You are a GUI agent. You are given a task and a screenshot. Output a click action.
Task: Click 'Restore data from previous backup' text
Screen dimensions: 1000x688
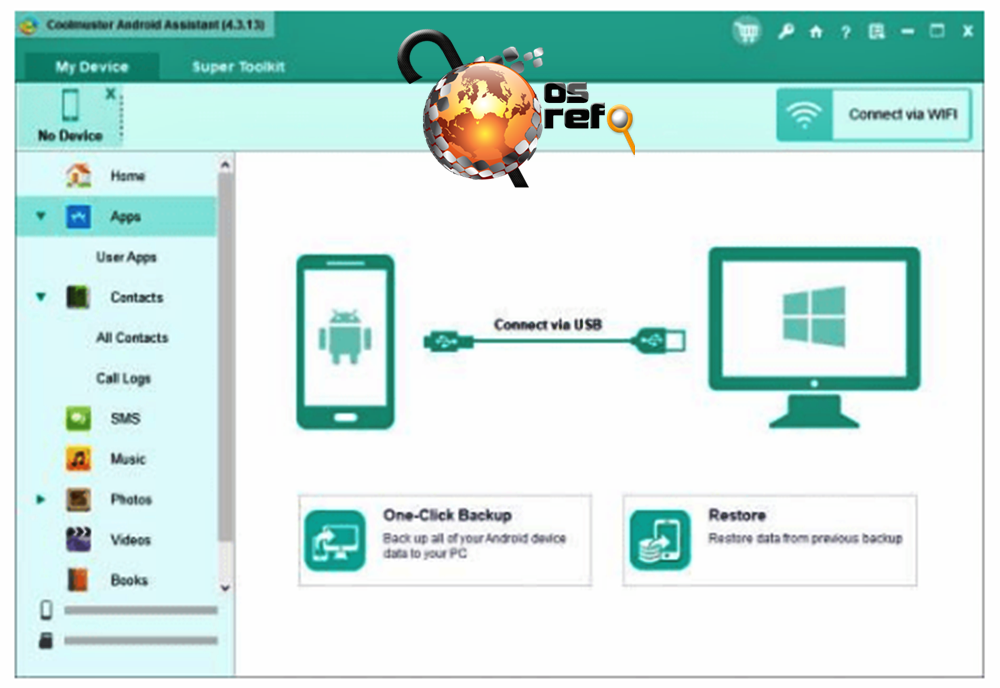(805, 539)
